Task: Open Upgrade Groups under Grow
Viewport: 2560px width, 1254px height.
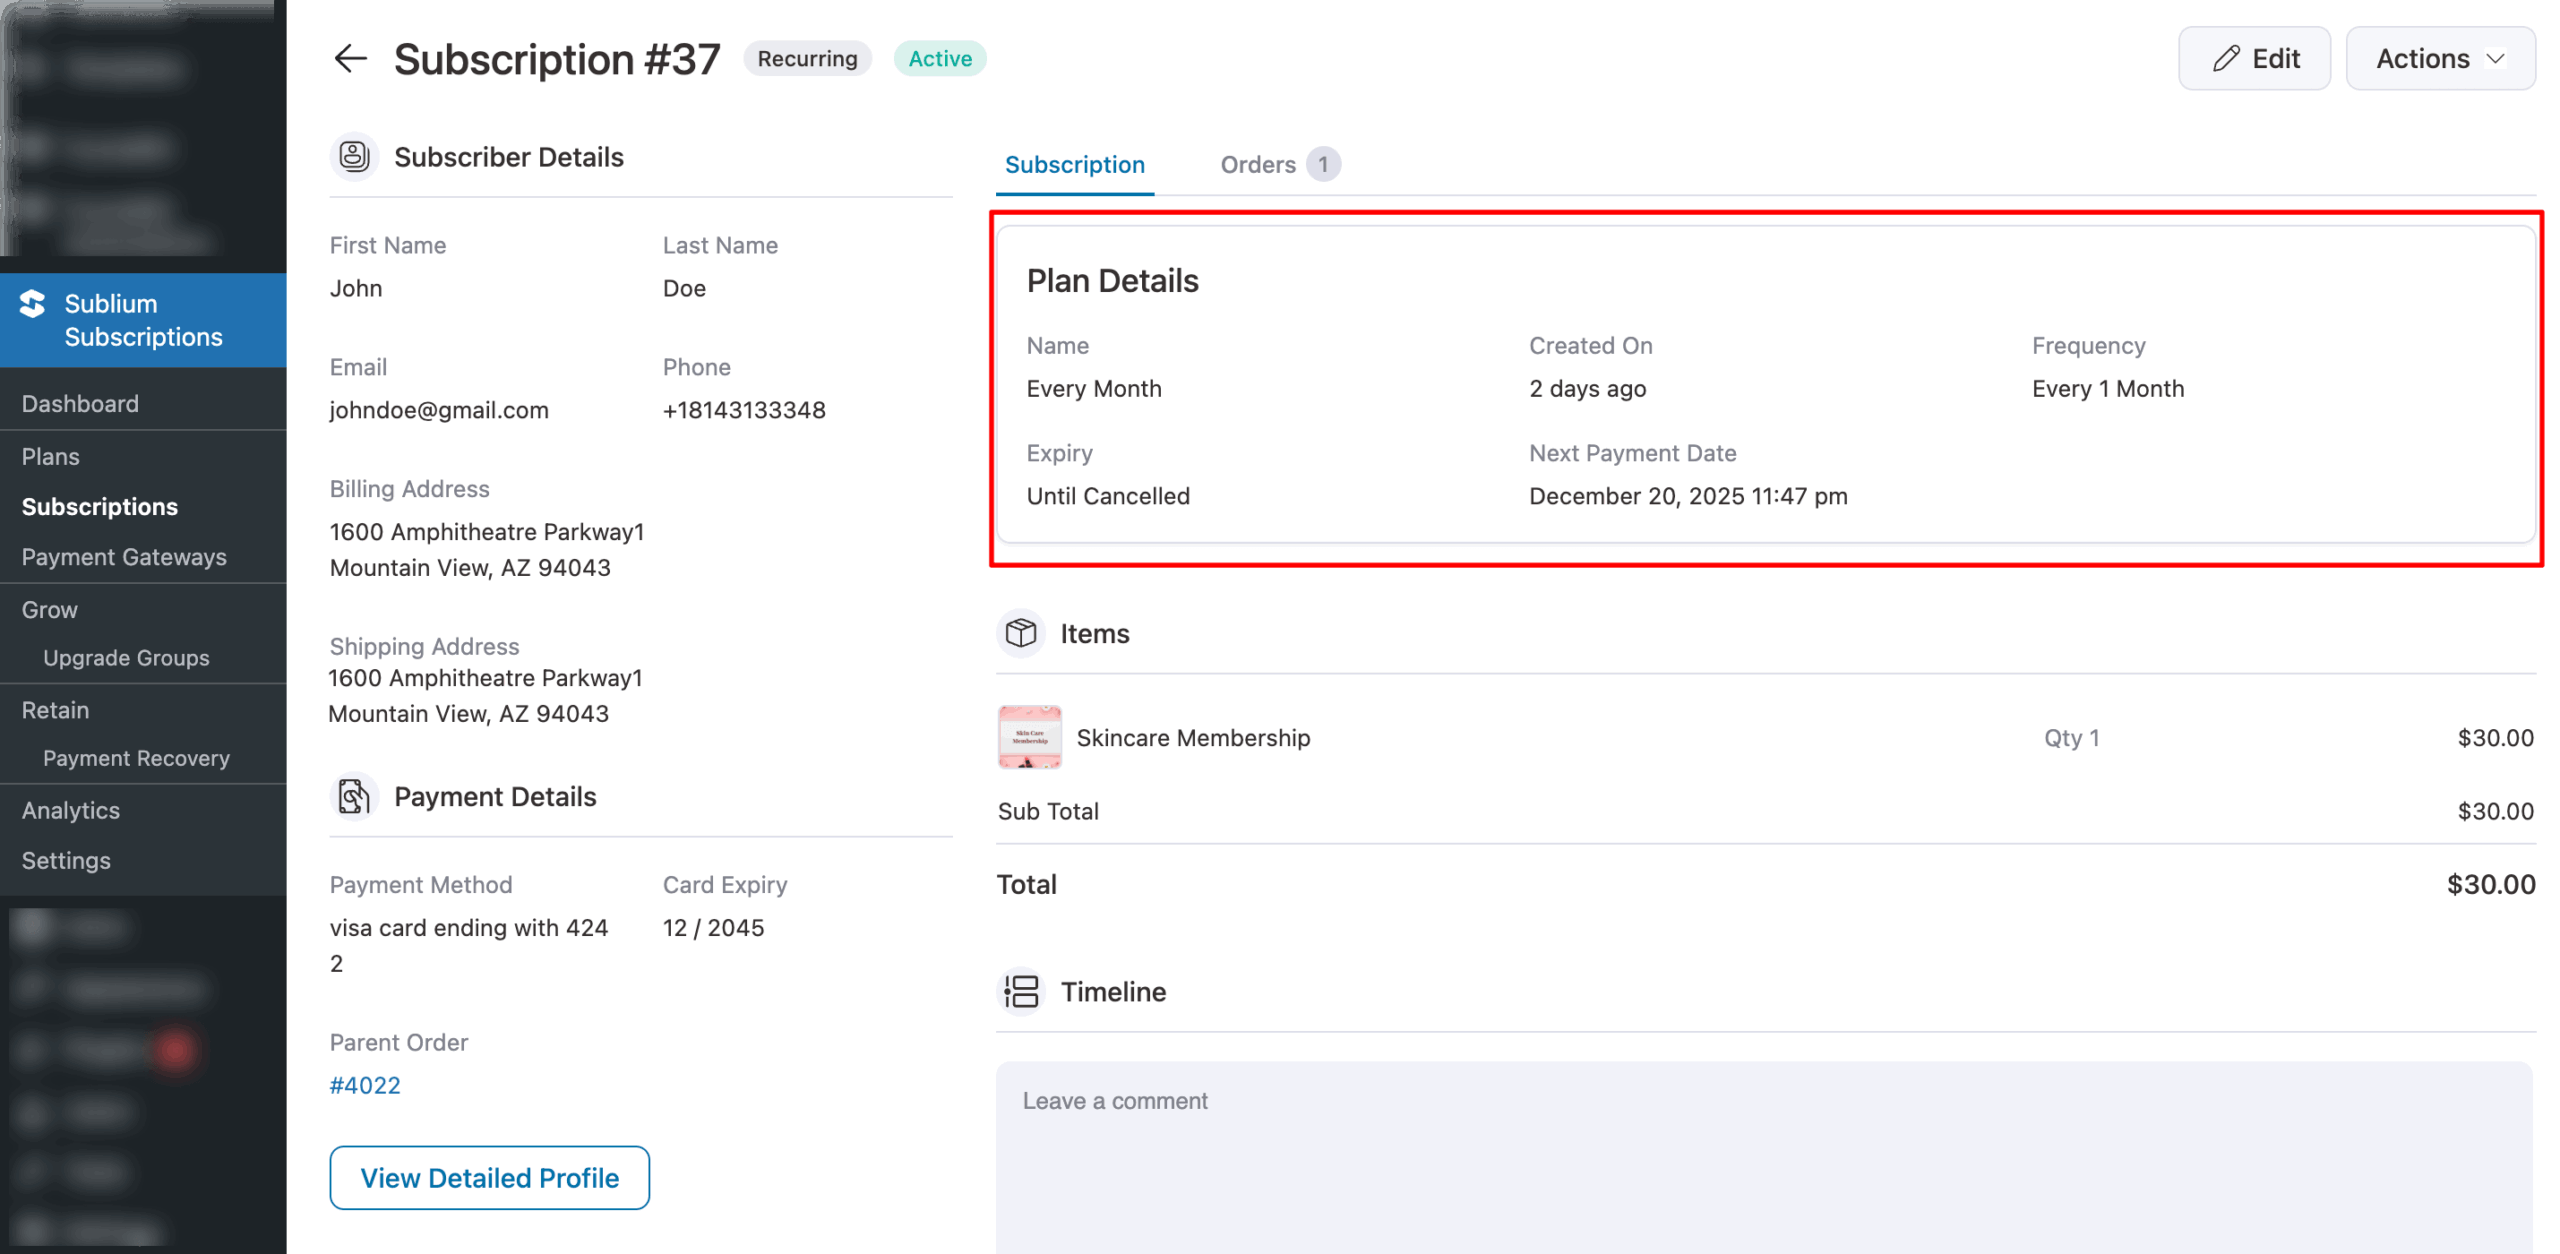Action: tap(126, 658)
